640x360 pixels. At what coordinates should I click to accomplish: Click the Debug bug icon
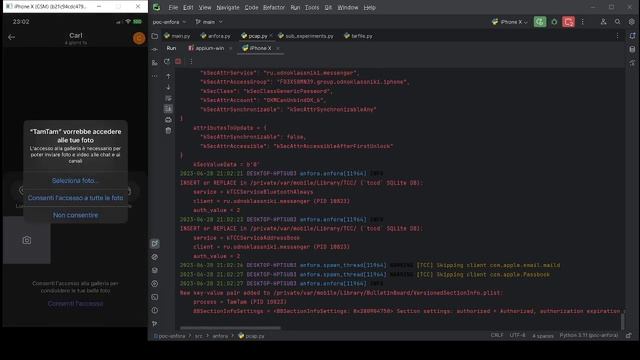pos(554,22)
